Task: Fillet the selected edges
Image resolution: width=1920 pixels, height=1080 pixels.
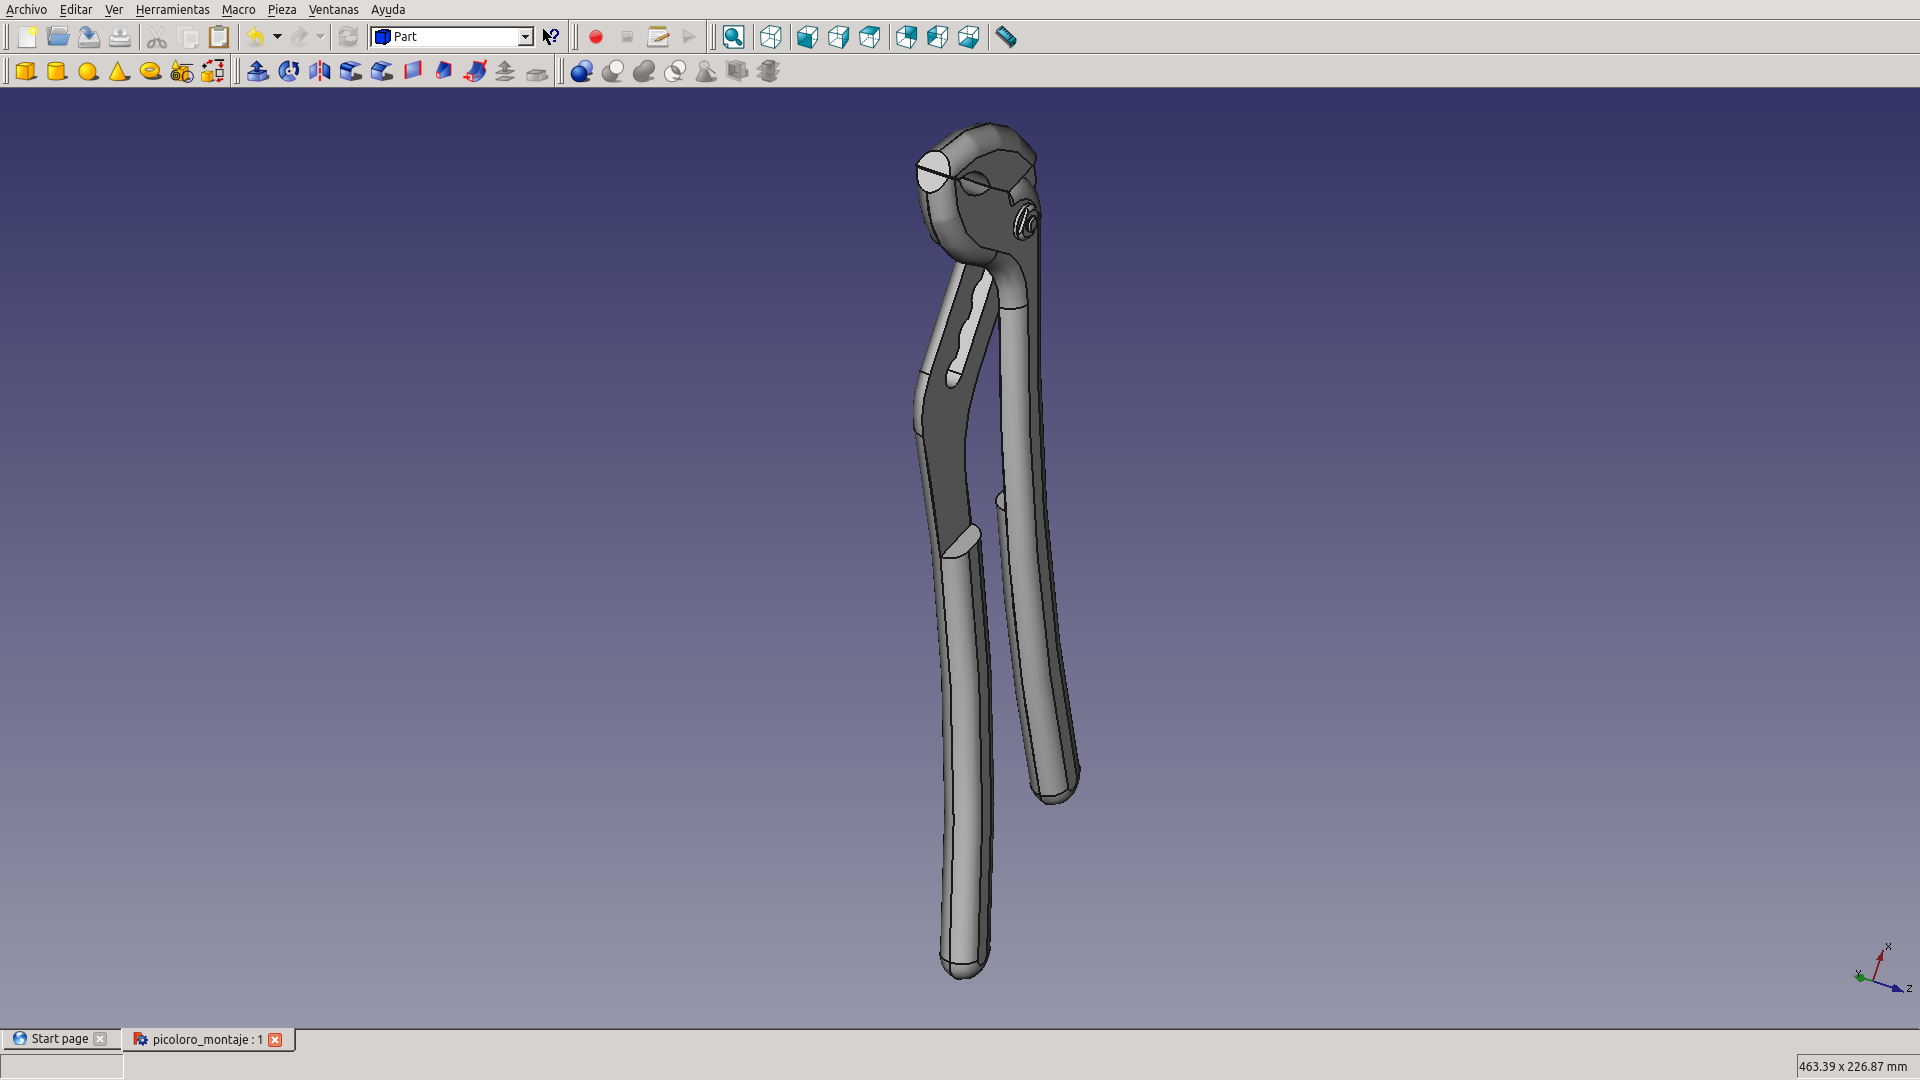Action: pyautogui.click(x=350, y=71)
